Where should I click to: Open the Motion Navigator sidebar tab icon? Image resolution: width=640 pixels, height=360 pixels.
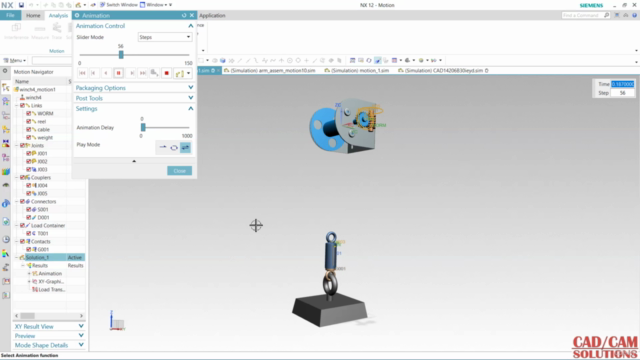click(6, 87)
